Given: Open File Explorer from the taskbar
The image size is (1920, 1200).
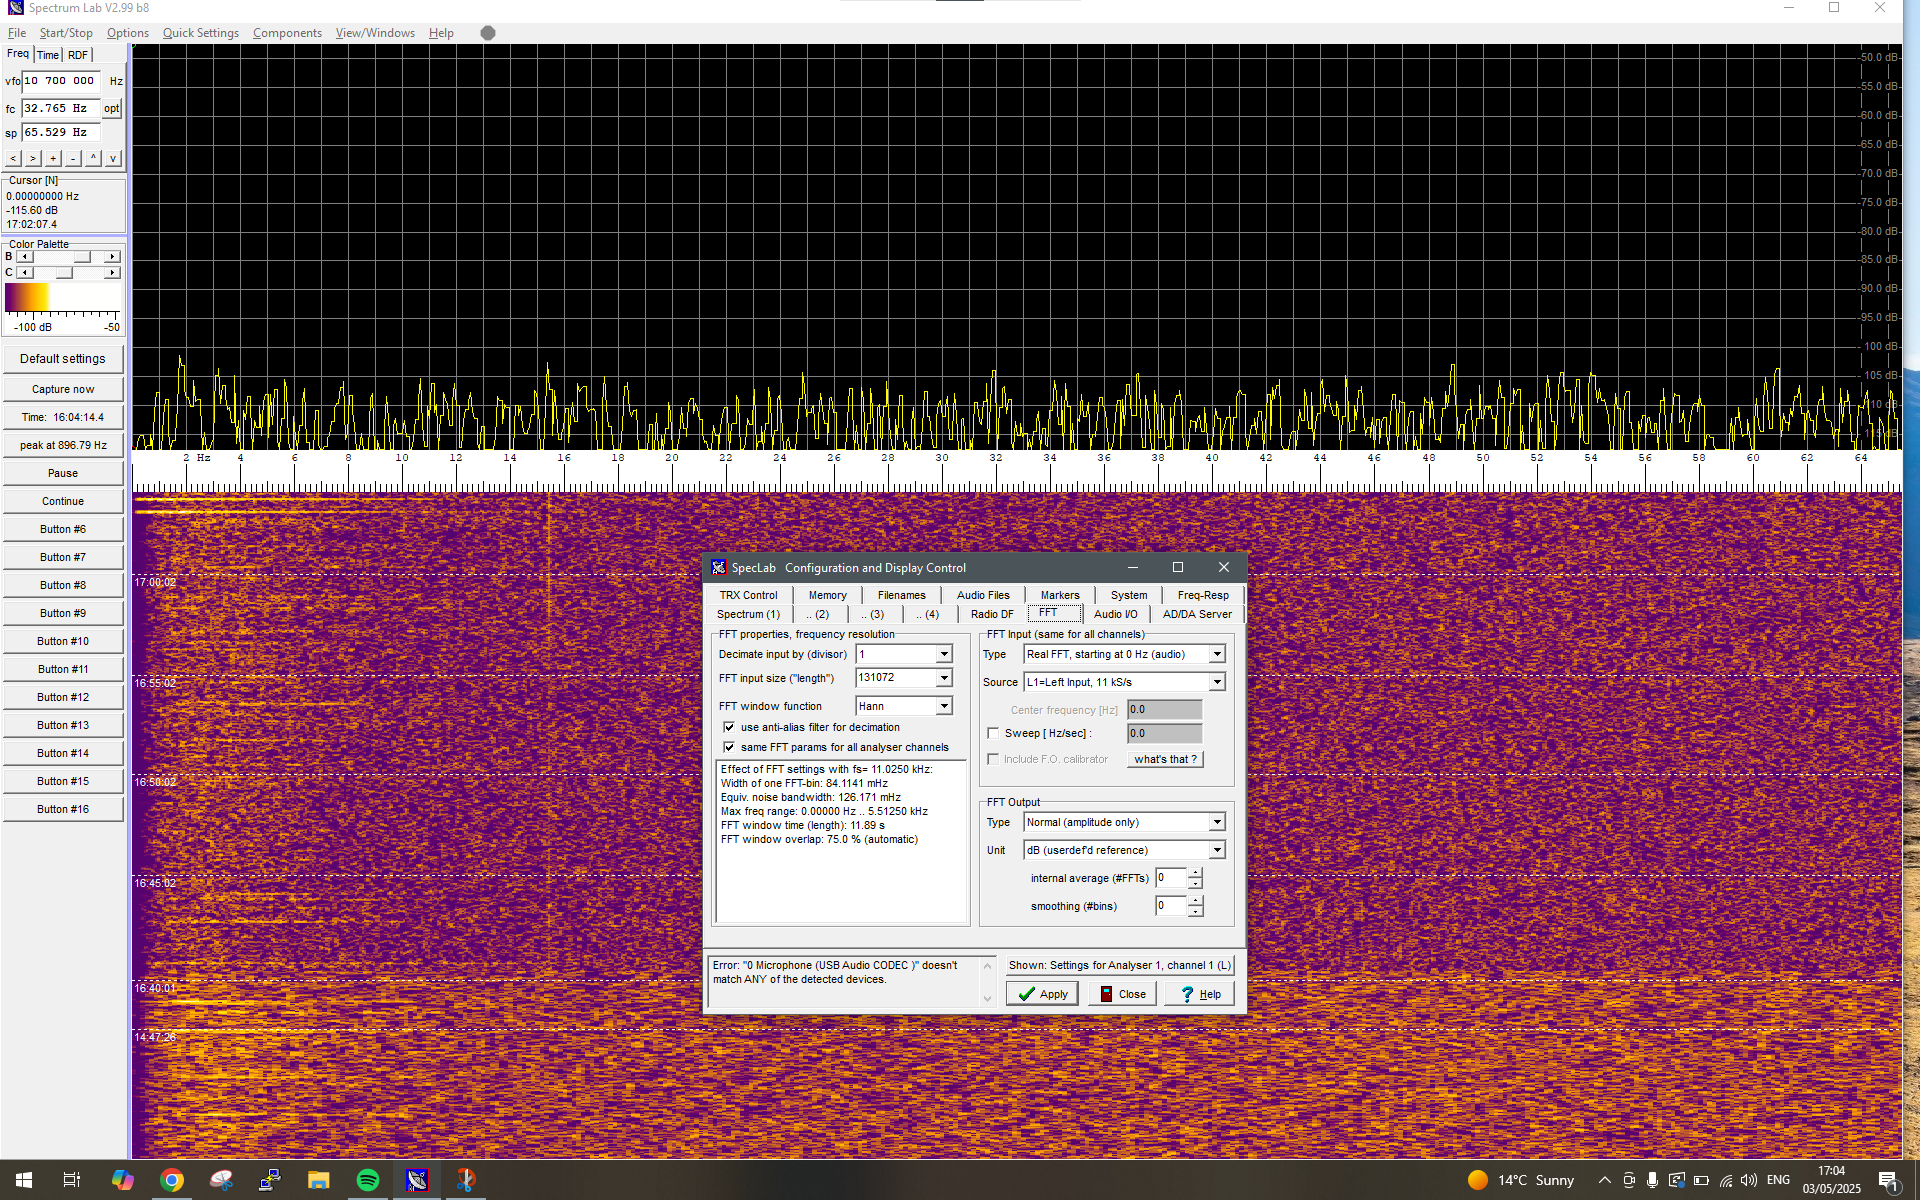Looking at the screenshot, I should [x=319, y=1180].
